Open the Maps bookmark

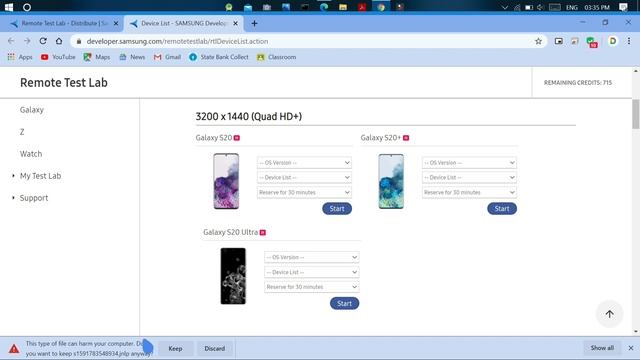pyautogui.click(x=97, y=57)
